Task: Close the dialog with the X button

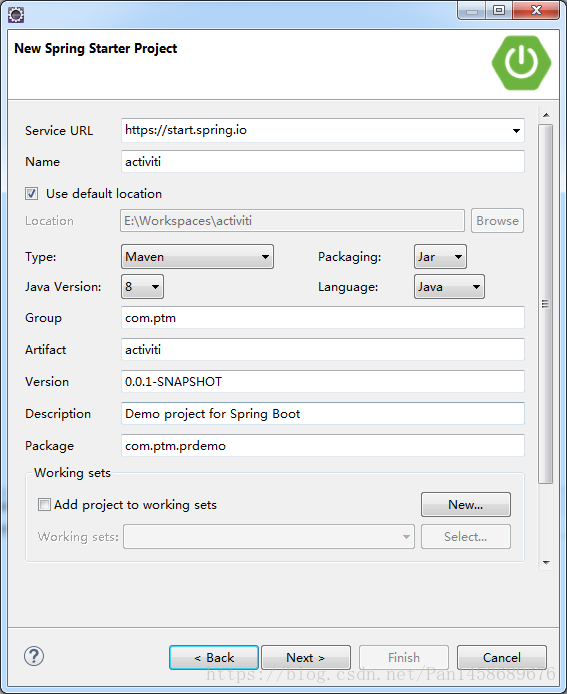Action: [536, 10]
